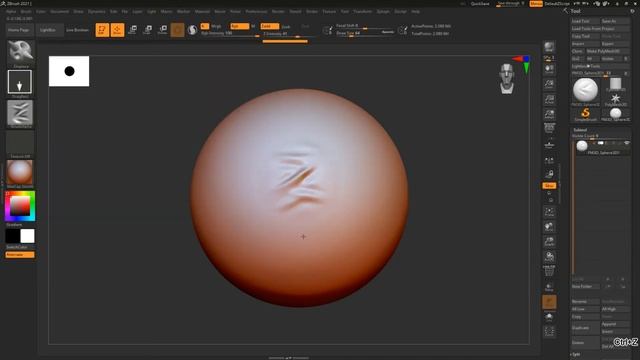This screenshot has height=360, width=640.
Task: Select the SimpleBrush tool icon
Action: tap(585, 114)
